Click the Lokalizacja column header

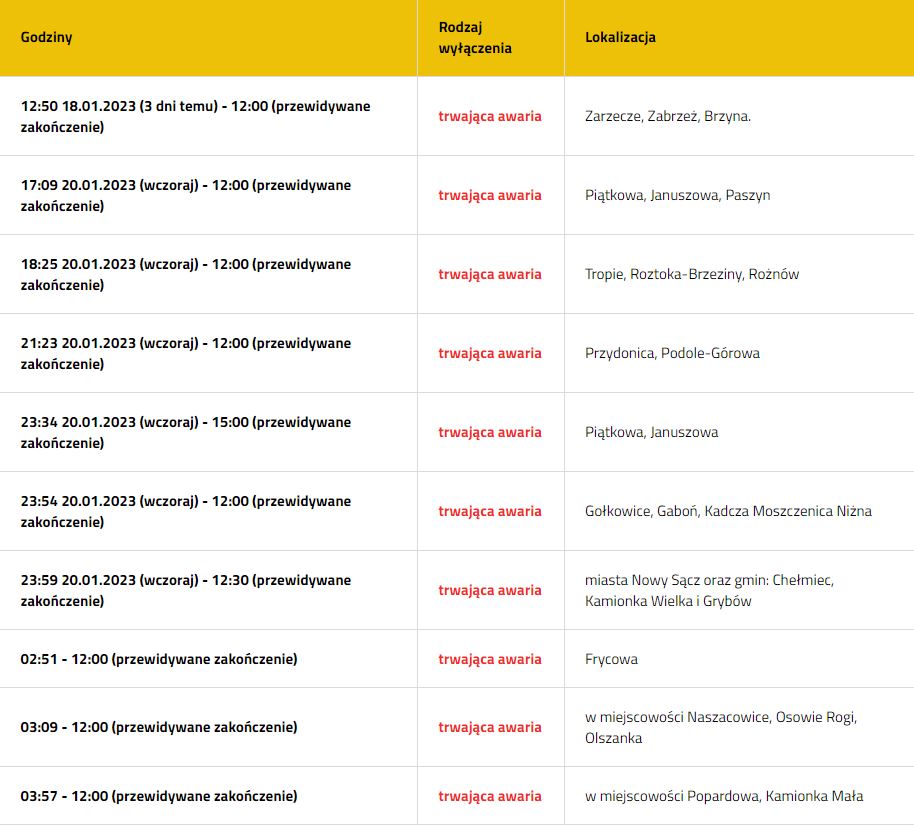click(620, 37)
